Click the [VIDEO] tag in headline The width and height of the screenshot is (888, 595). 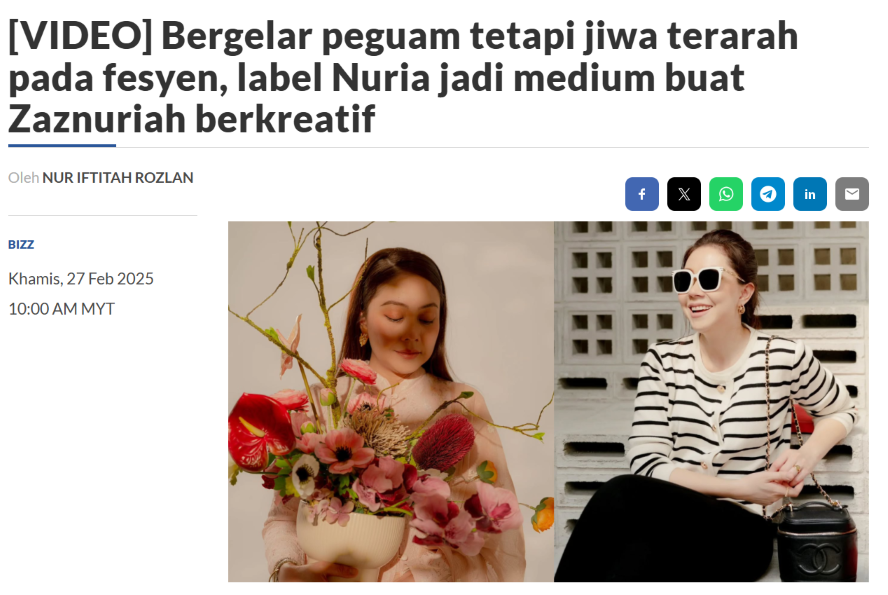click(80, 36)
